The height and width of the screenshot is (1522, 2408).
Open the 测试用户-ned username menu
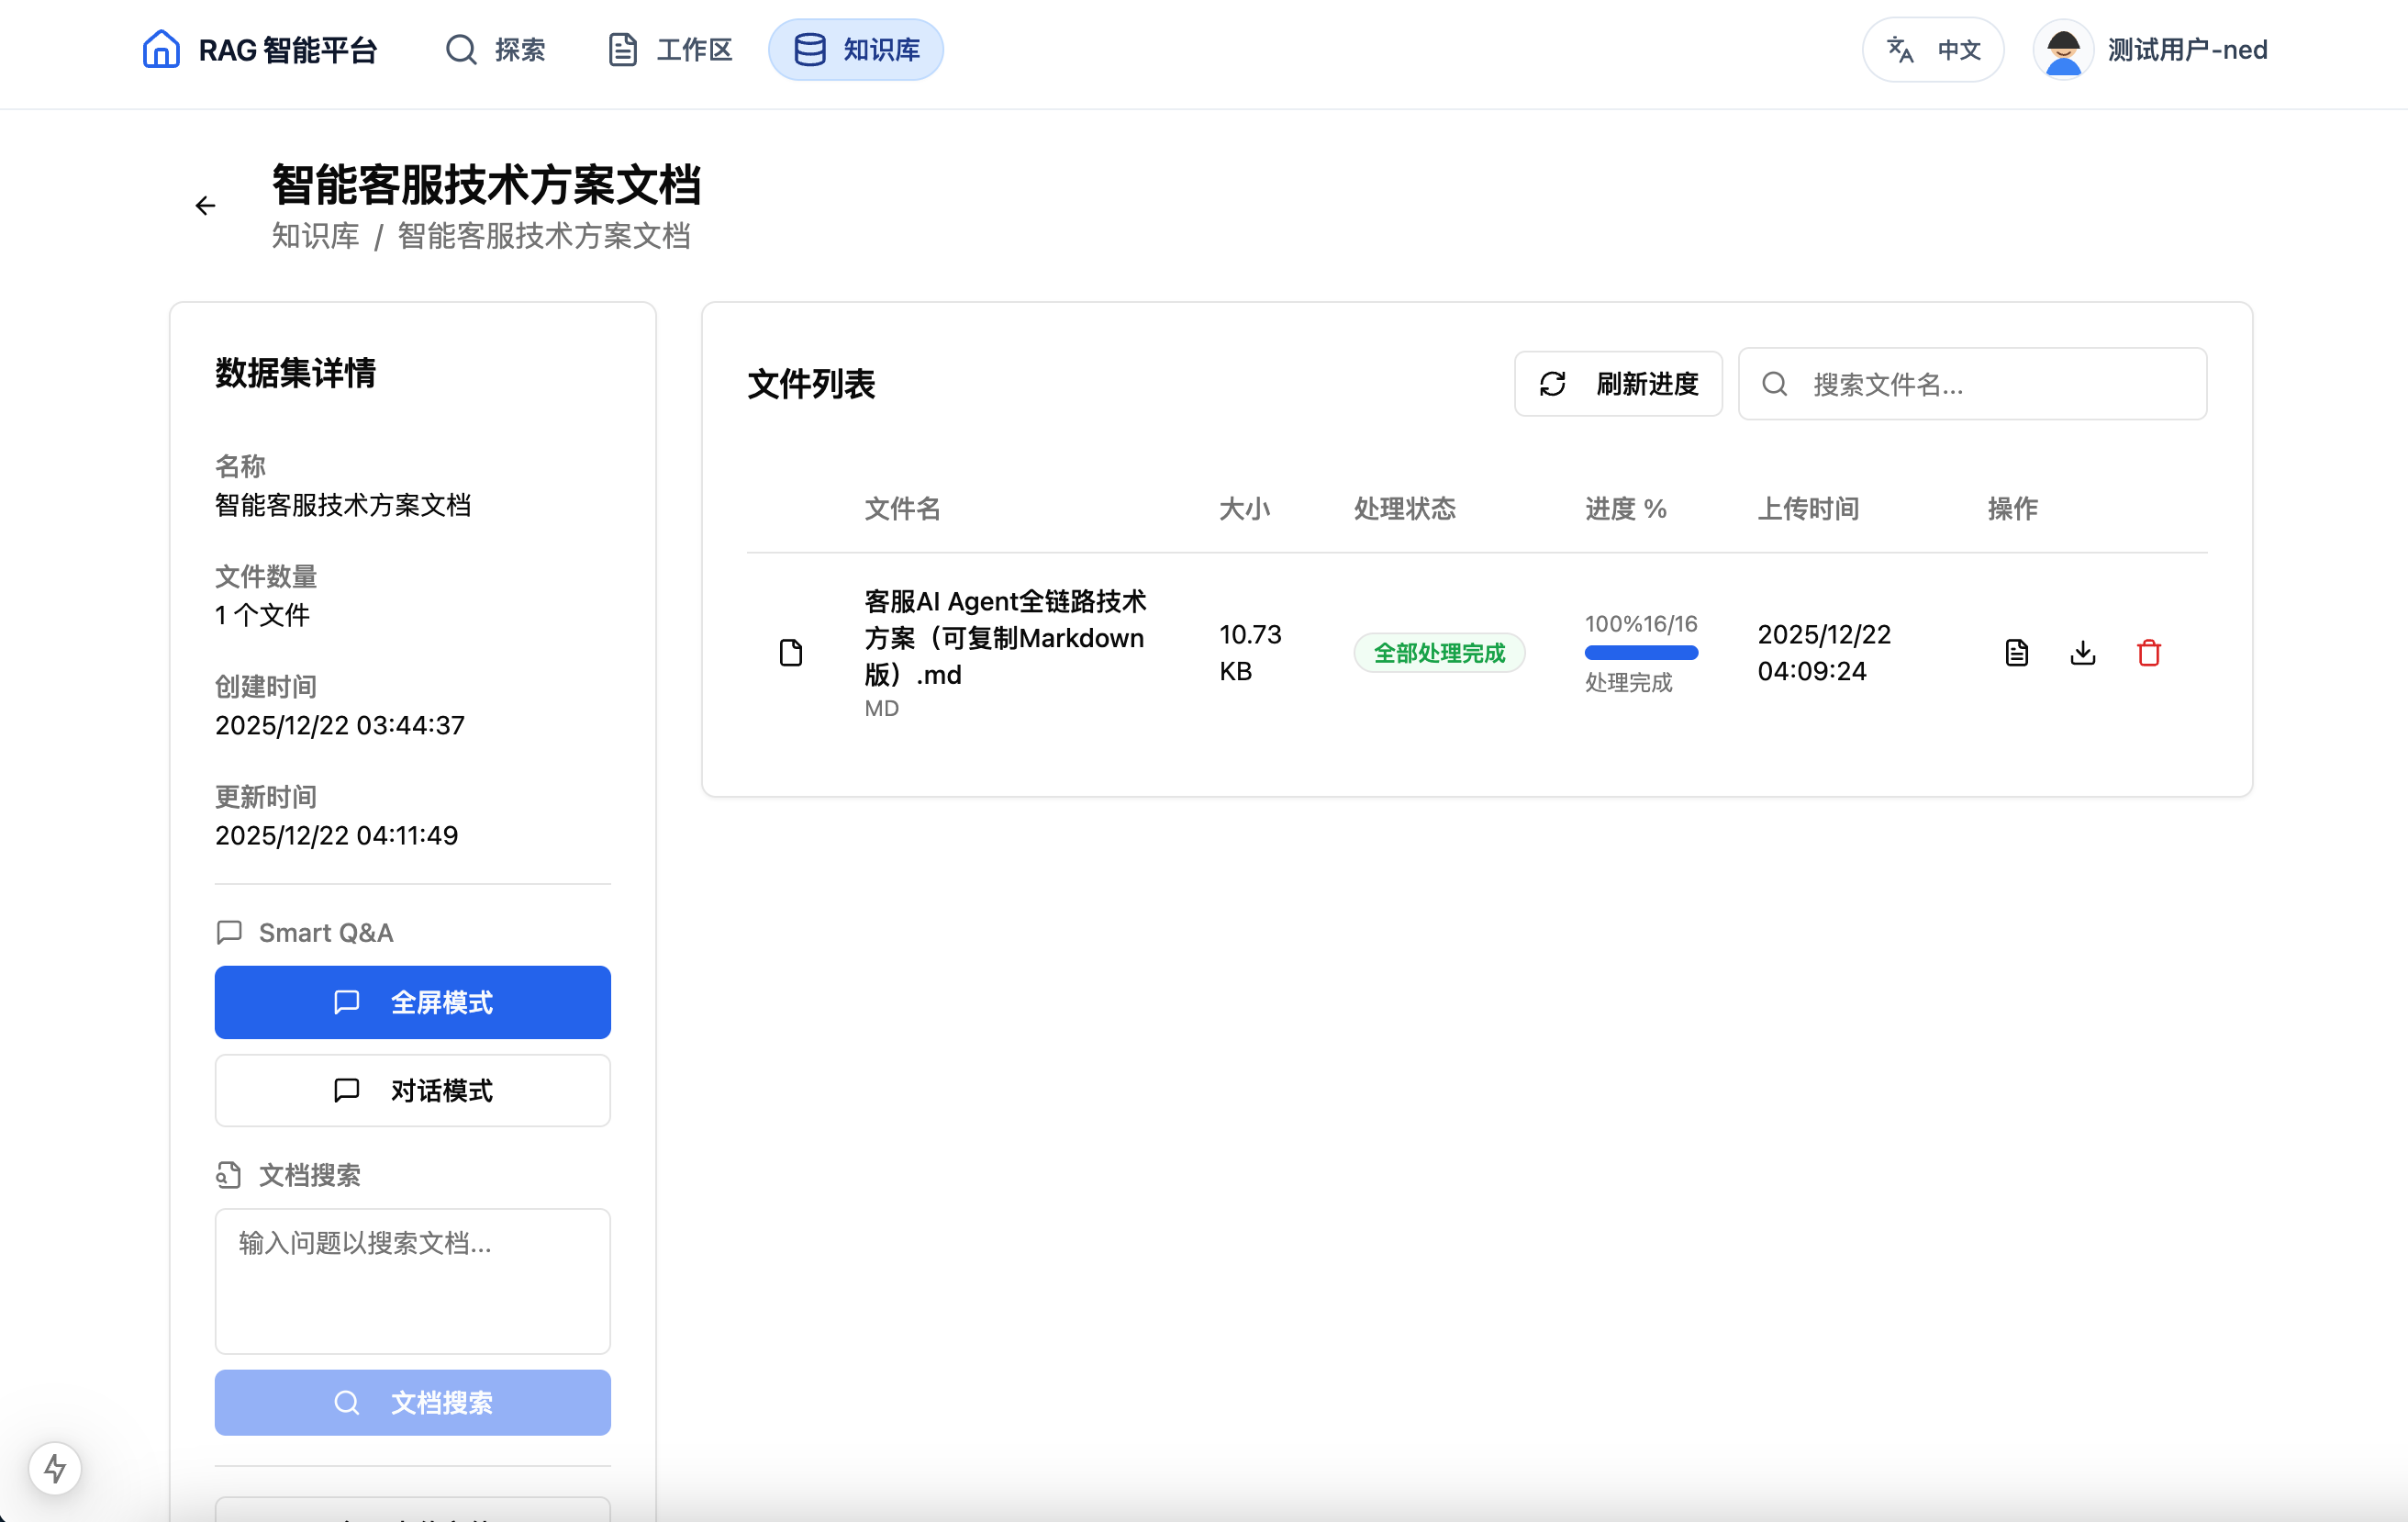click(2187, 50)
